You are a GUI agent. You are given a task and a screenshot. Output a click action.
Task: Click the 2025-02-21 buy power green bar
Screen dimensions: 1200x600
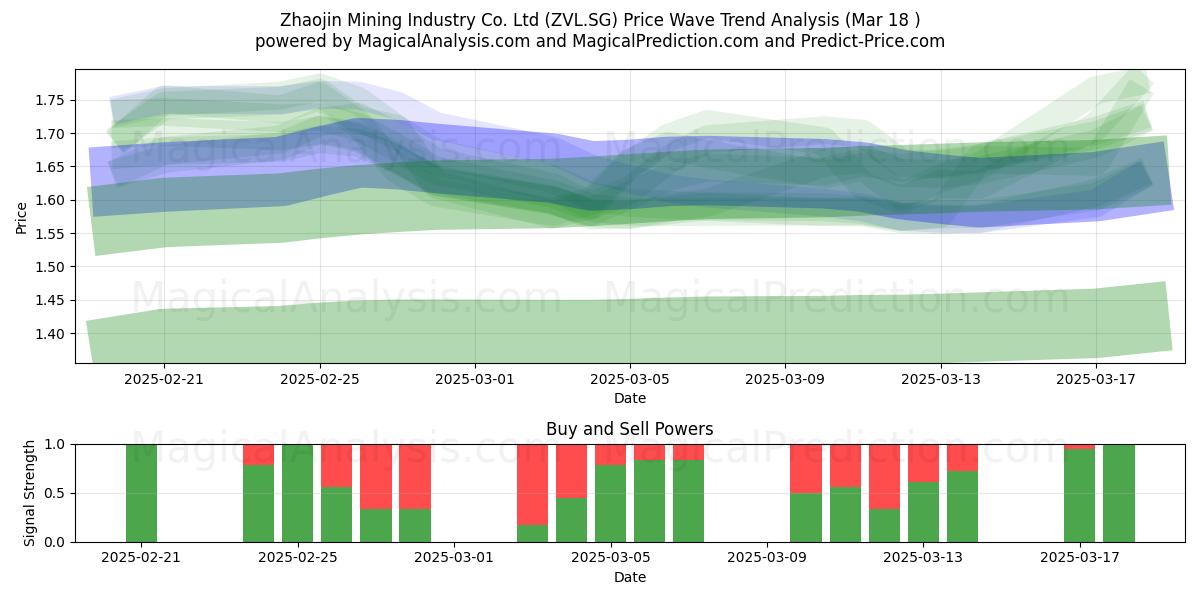(141, 493)
